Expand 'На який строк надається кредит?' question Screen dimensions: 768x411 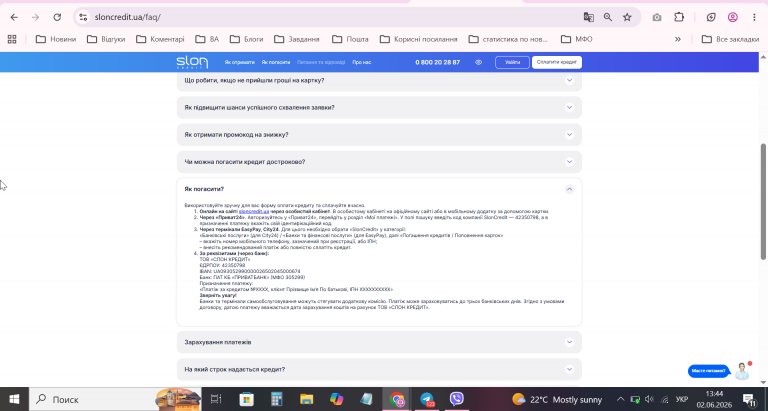tap(379, 369)
